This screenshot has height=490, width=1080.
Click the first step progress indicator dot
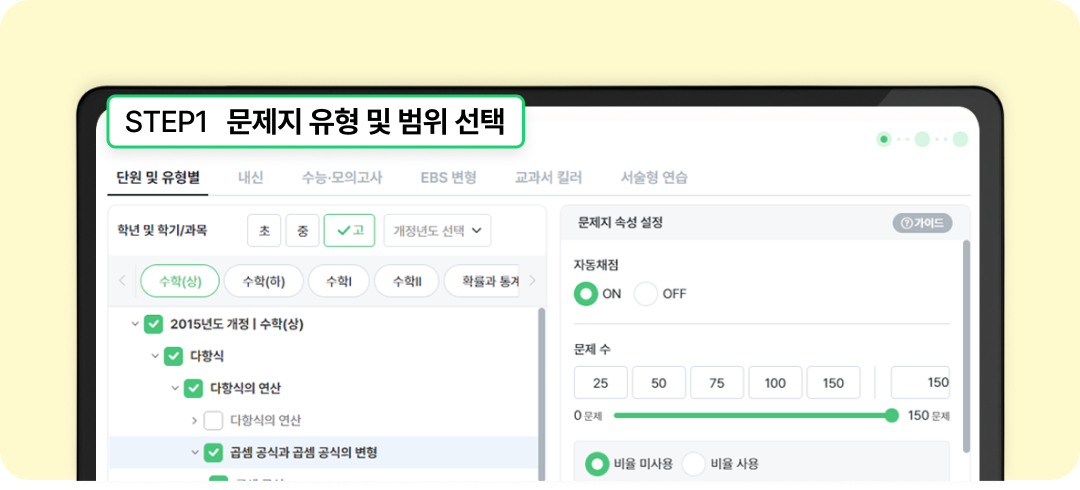coord(883,139)
